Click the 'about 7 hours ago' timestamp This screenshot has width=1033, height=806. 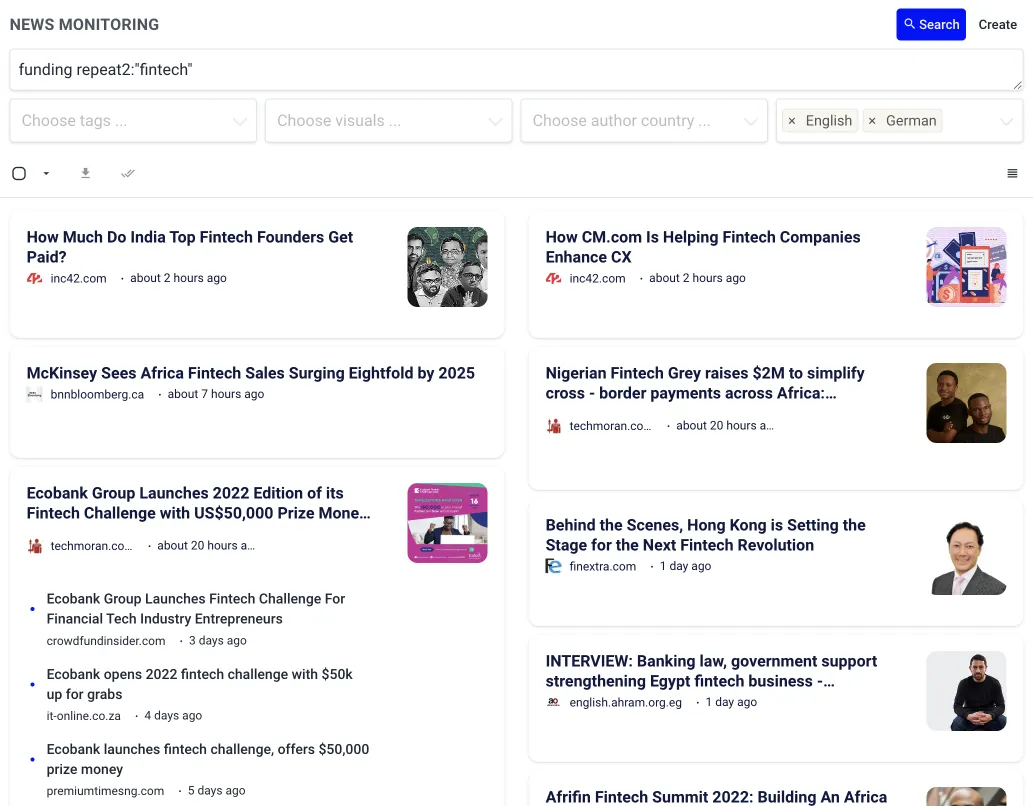pos(215,394)
